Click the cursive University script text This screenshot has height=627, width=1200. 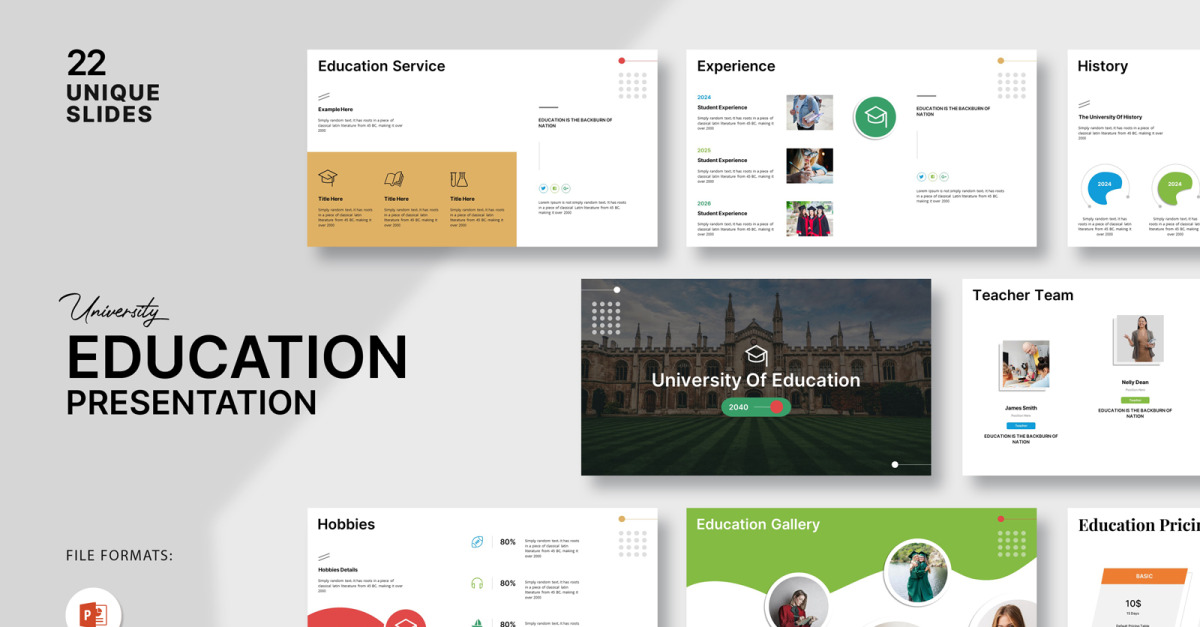coord(112,310)
